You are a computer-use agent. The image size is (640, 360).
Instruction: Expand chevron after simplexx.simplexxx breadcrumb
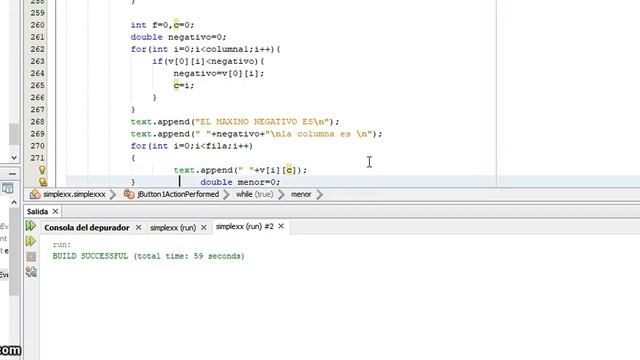coord(113,194)
